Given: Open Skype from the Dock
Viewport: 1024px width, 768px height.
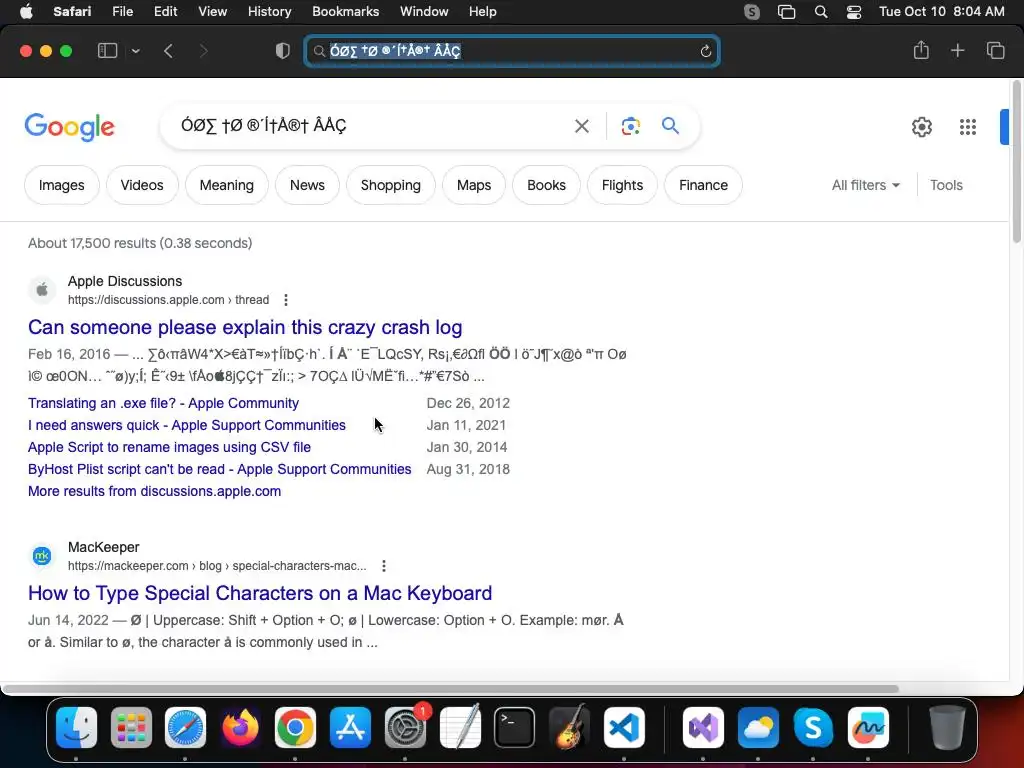Looking at the screenshot, I should [x=813, y=727].
